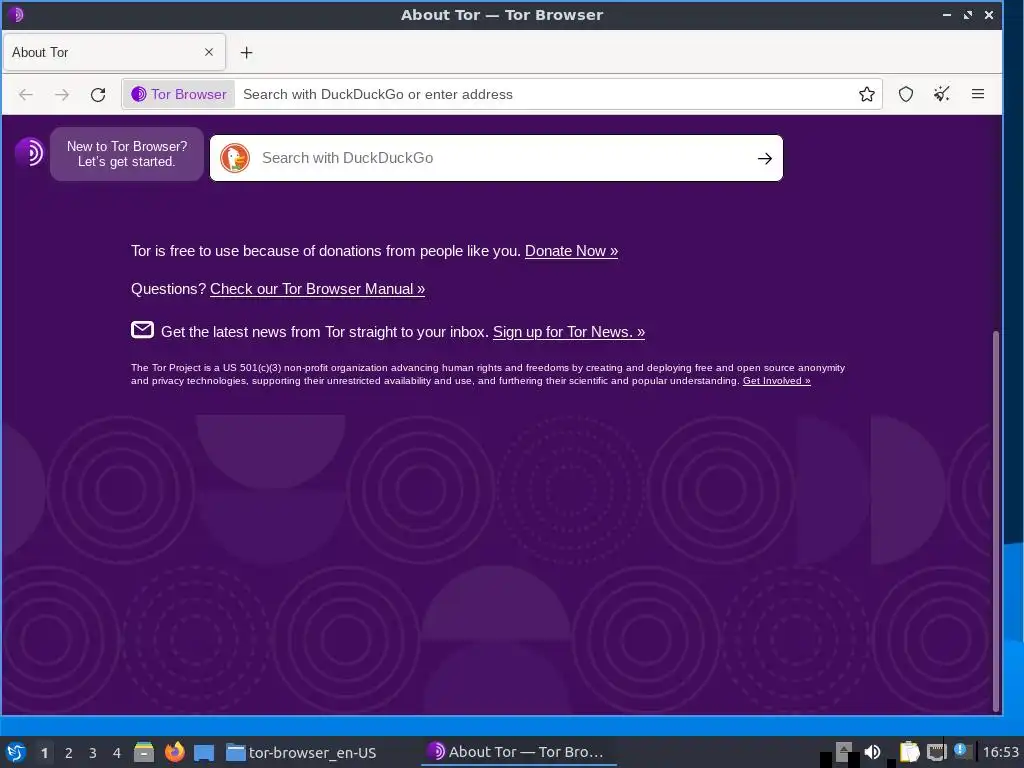Follow the Donate Now link
Screen dimensions: 1024x768
point(571,251)
